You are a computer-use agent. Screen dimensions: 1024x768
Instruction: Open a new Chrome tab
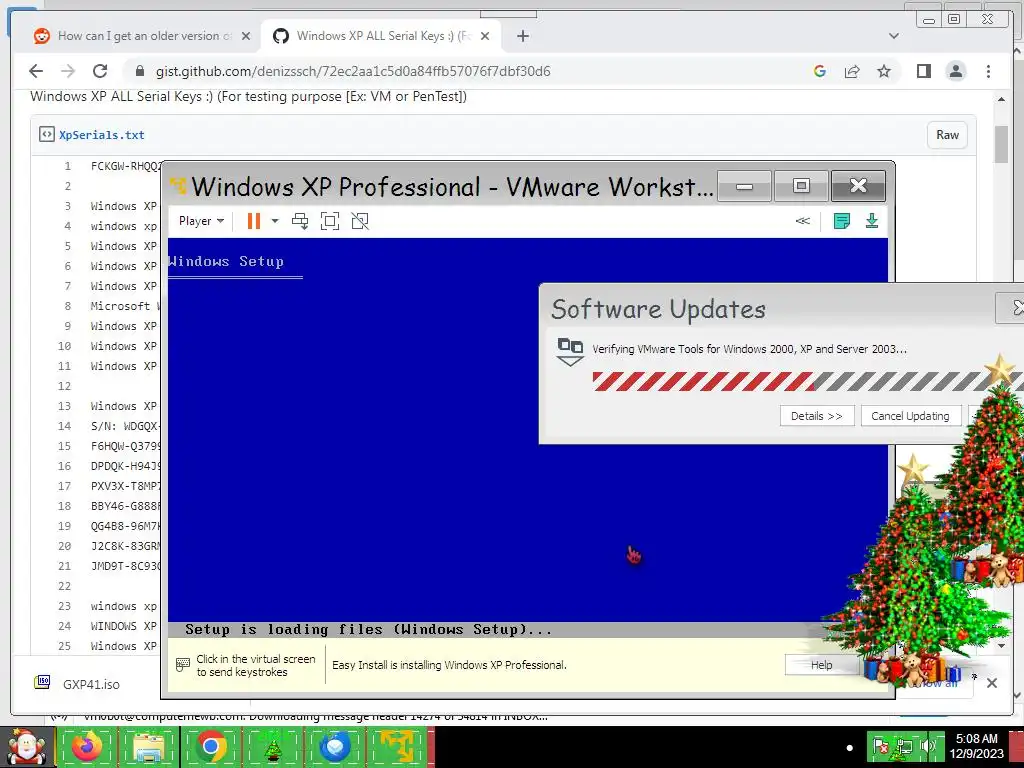522,36
